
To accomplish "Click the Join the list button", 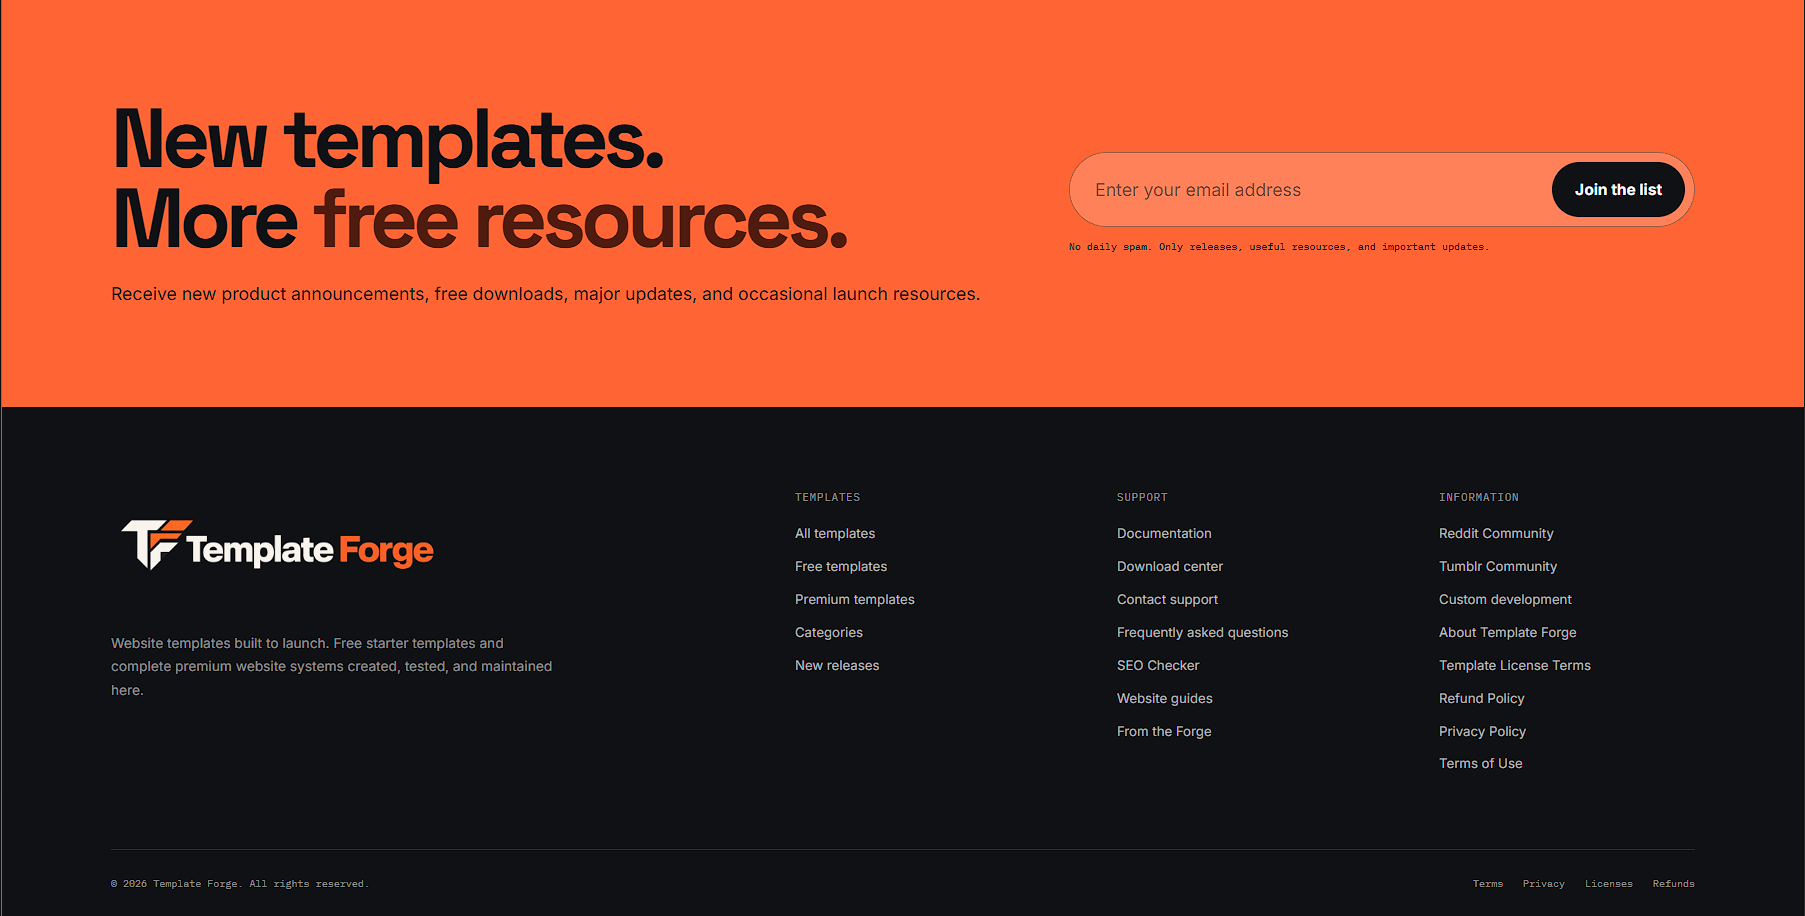I will point(1618,190).
